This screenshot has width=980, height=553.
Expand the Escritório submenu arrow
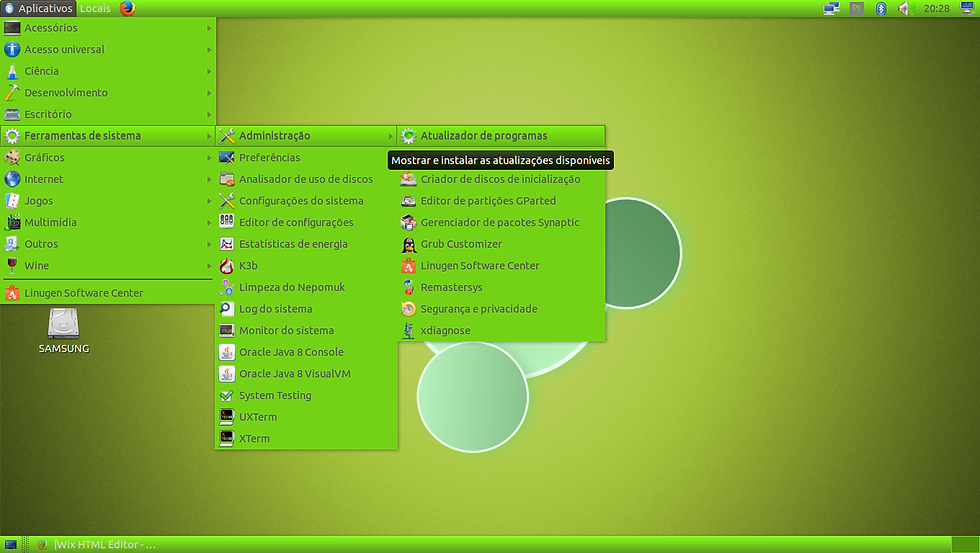point(209,114)
